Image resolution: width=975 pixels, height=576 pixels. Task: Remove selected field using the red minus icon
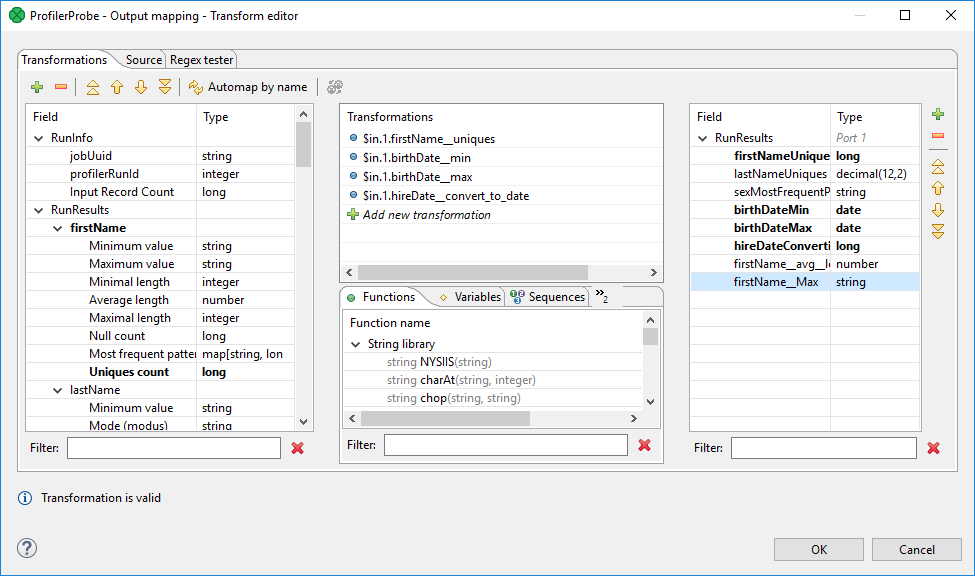click(61, 87)
